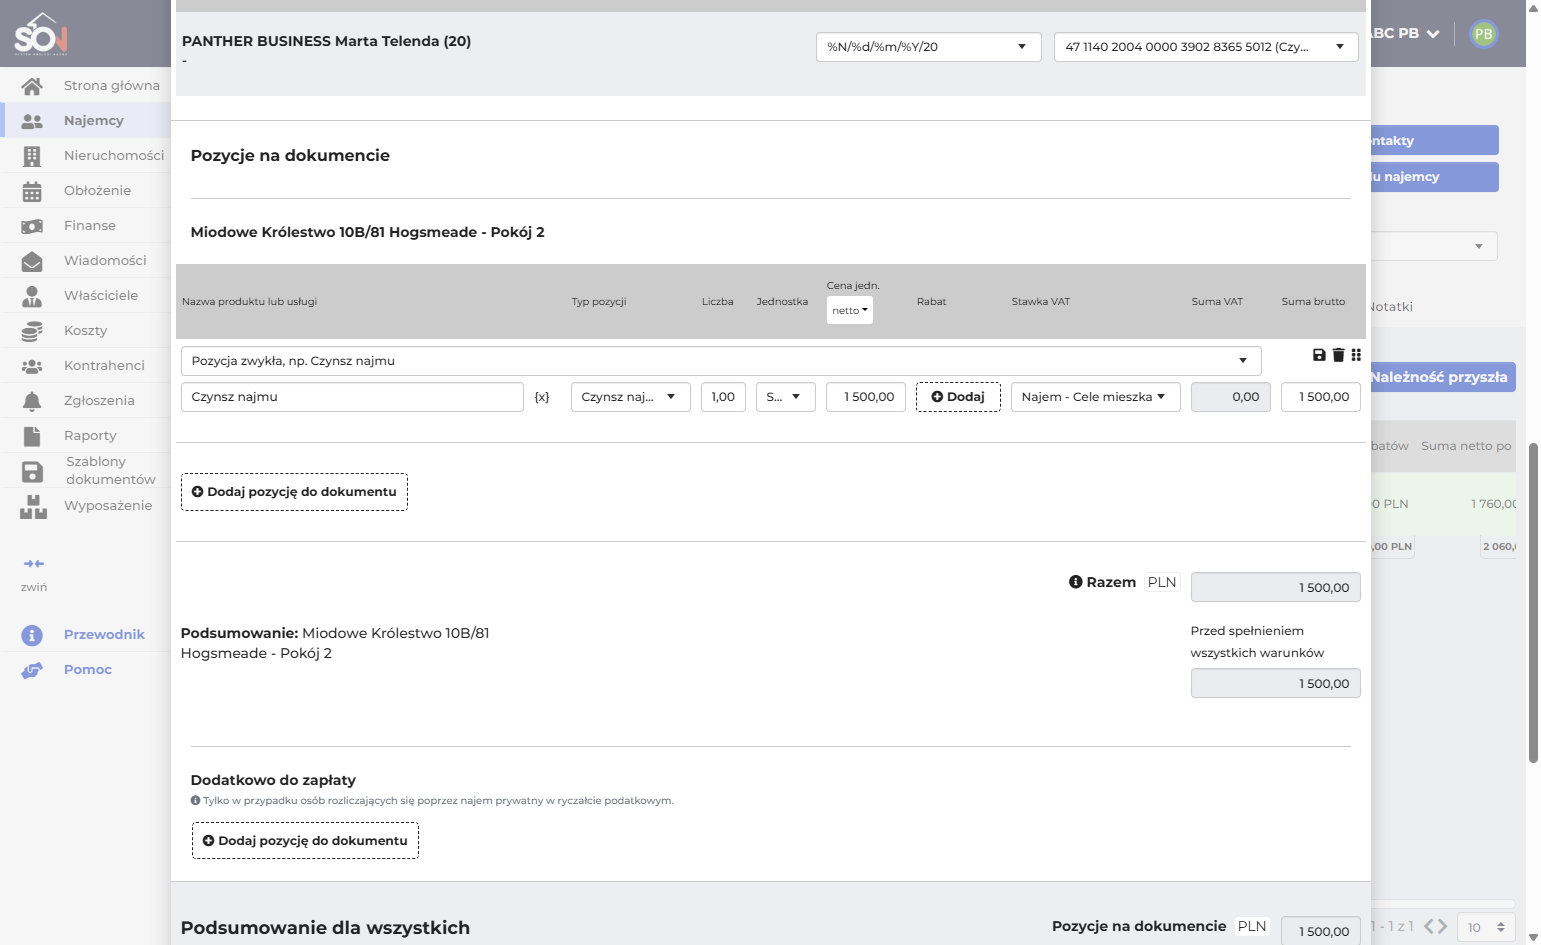Click Dodaj rabat button in row
The width and height of the screenshot is (1541, 945).
(958, 397)
